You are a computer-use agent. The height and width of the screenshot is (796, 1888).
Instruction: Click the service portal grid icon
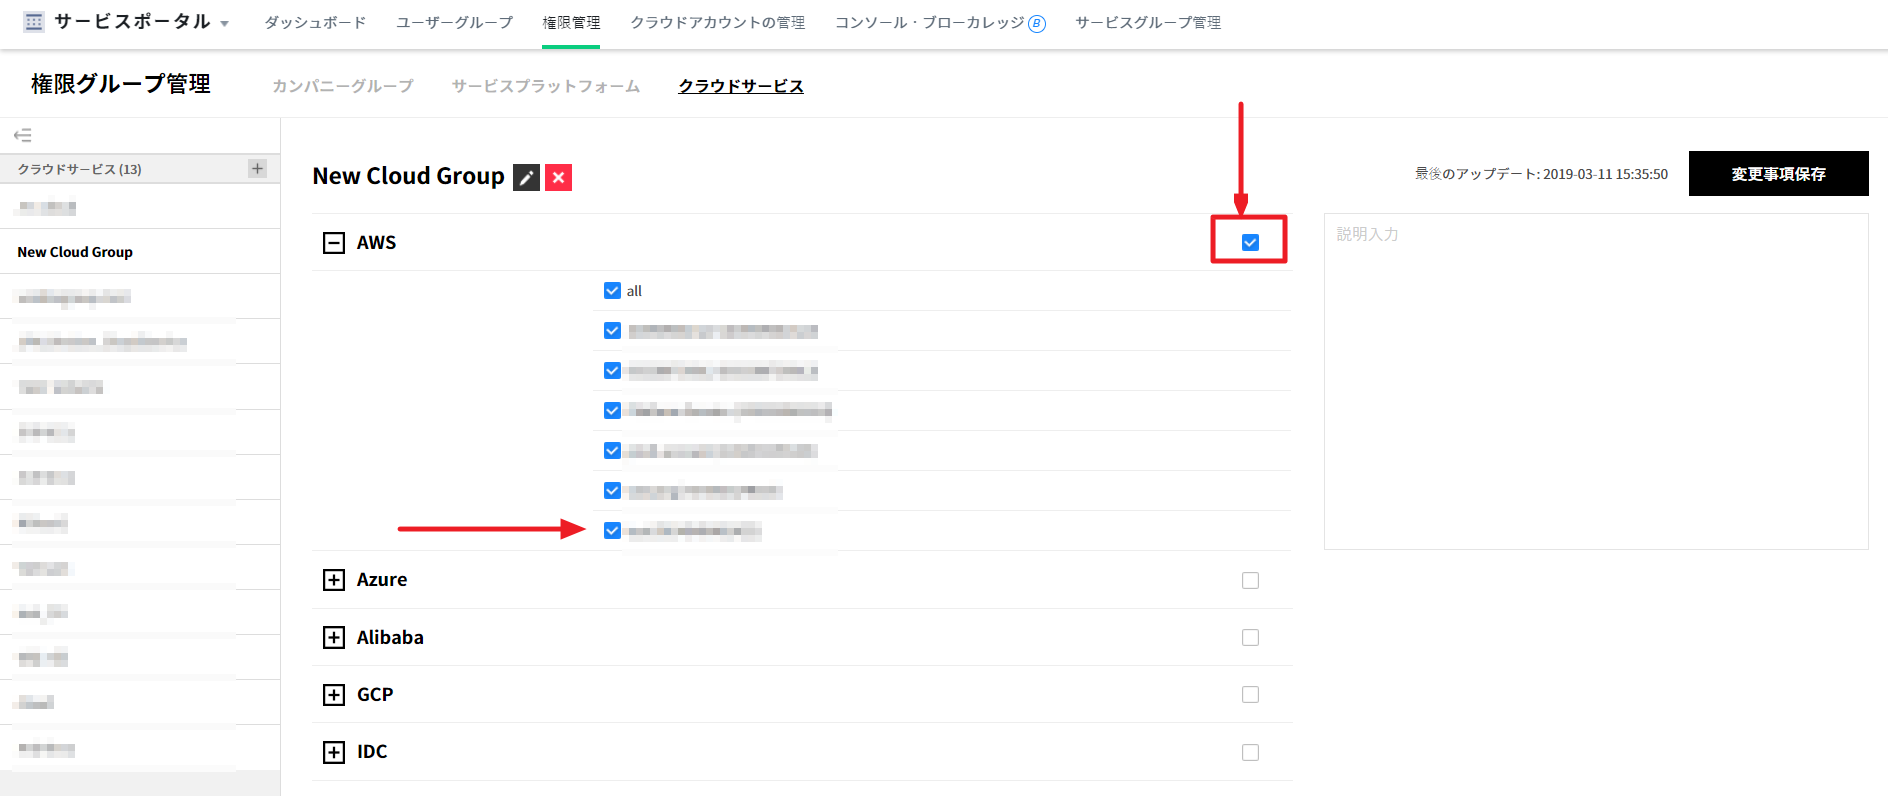[34, 22]
